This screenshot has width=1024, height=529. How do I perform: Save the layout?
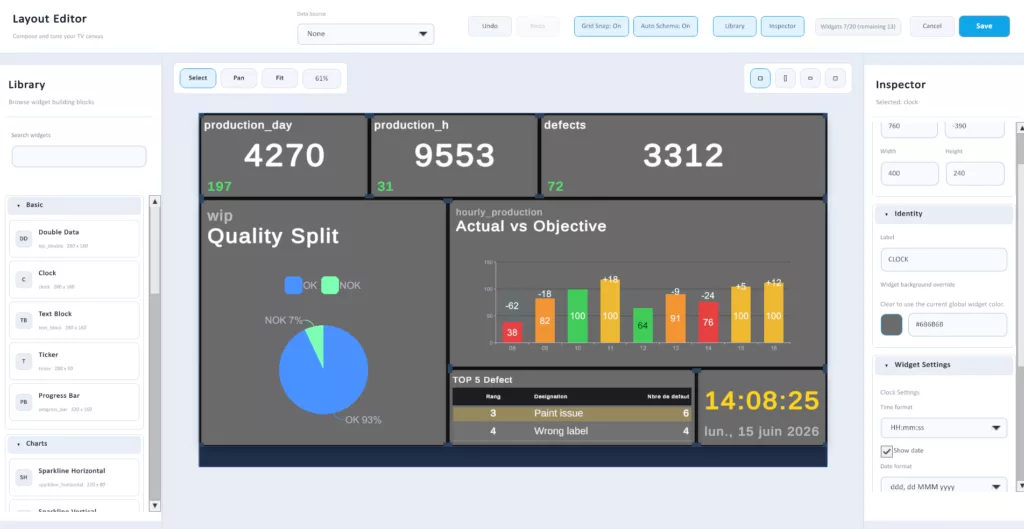tap(984, 26)
